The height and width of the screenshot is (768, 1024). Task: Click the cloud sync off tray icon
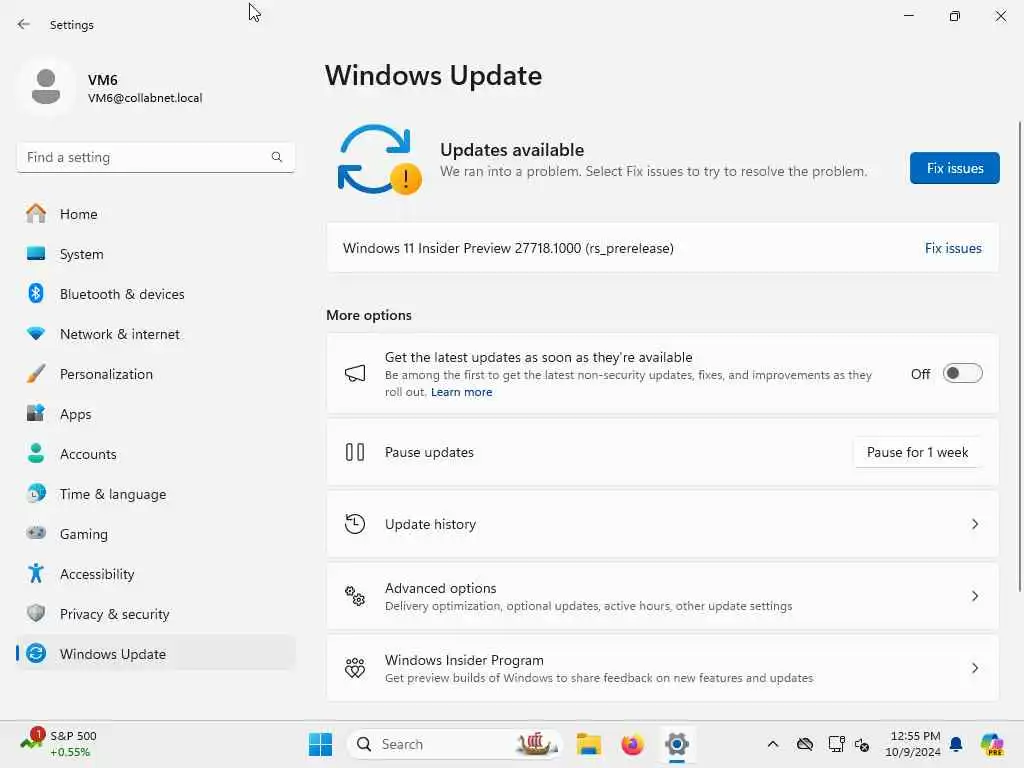tap(805, 744)
